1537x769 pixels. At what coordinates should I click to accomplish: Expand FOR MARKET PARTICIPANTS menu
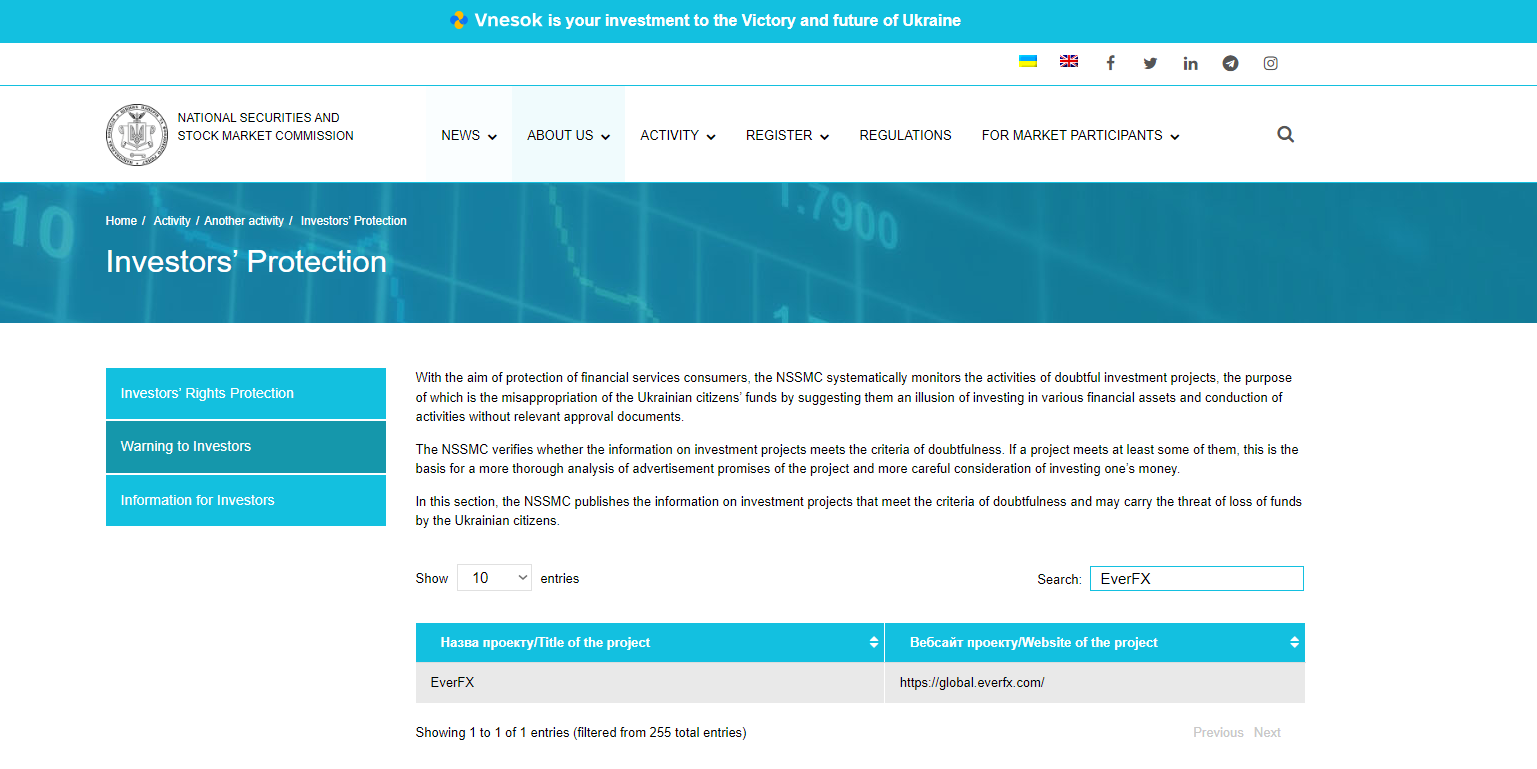(1080, 135)
